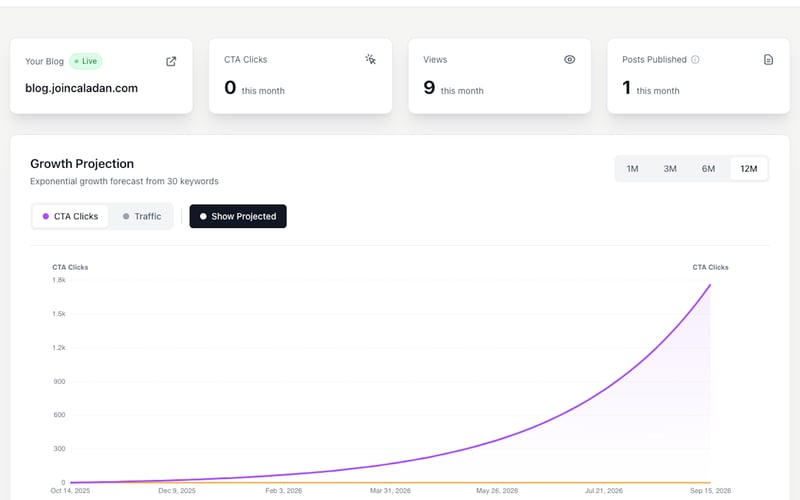Select the 1M time range
The width and height of the screenshot is (800, 500).
(633, 169)
